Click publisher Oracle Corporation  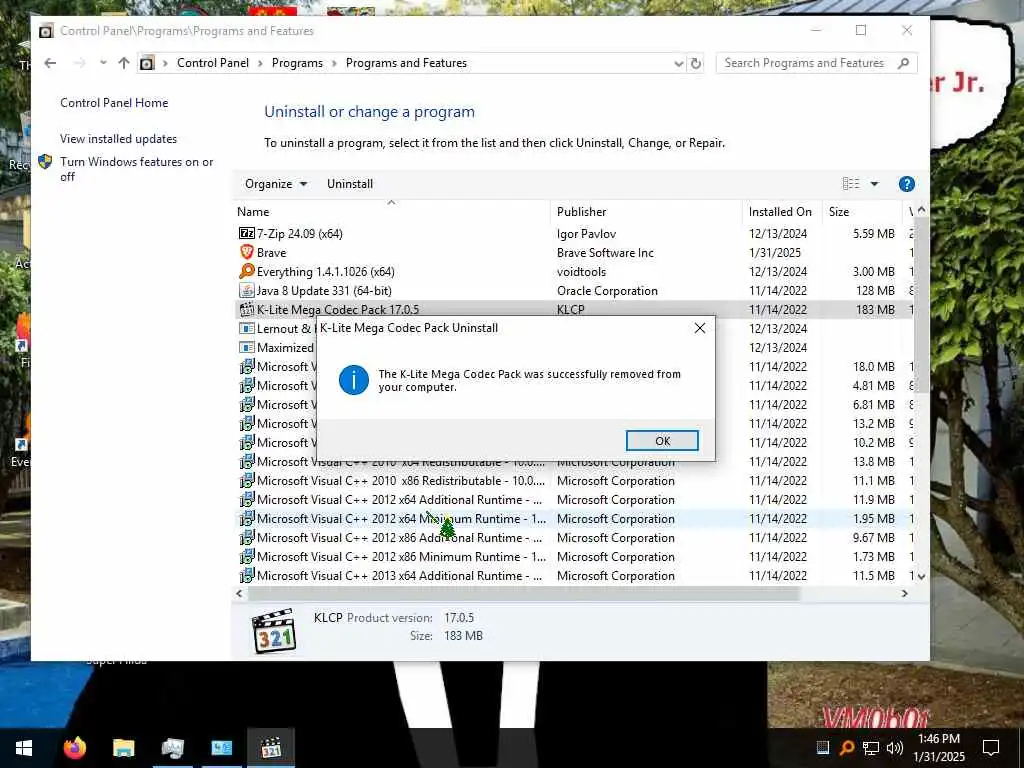607,291
